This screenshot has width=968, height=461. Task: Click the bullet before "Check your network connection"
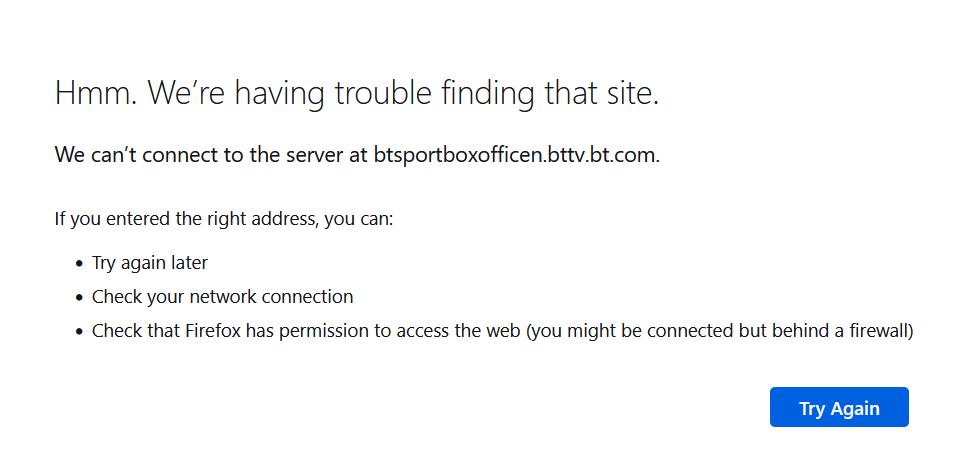[79, 298]
